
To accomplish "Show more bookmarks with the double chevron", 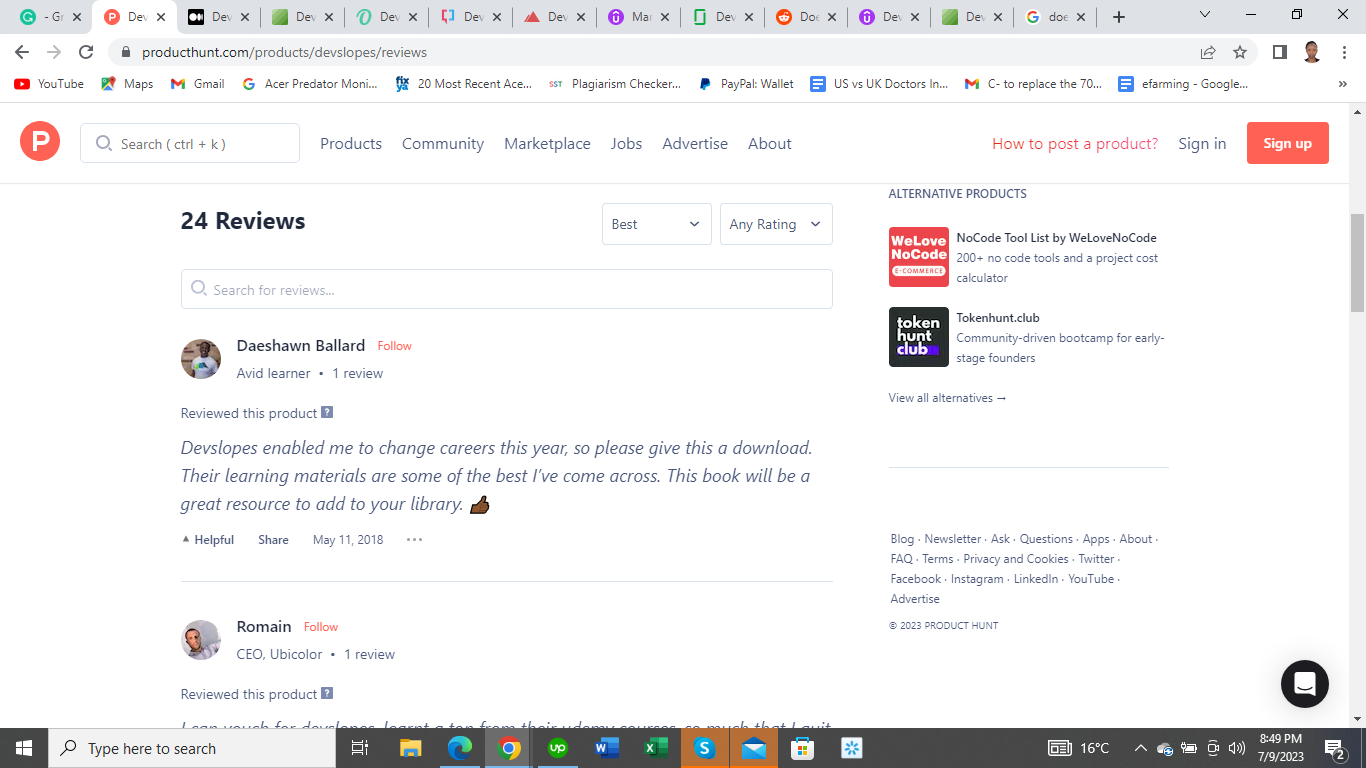I will point(1342,84).
